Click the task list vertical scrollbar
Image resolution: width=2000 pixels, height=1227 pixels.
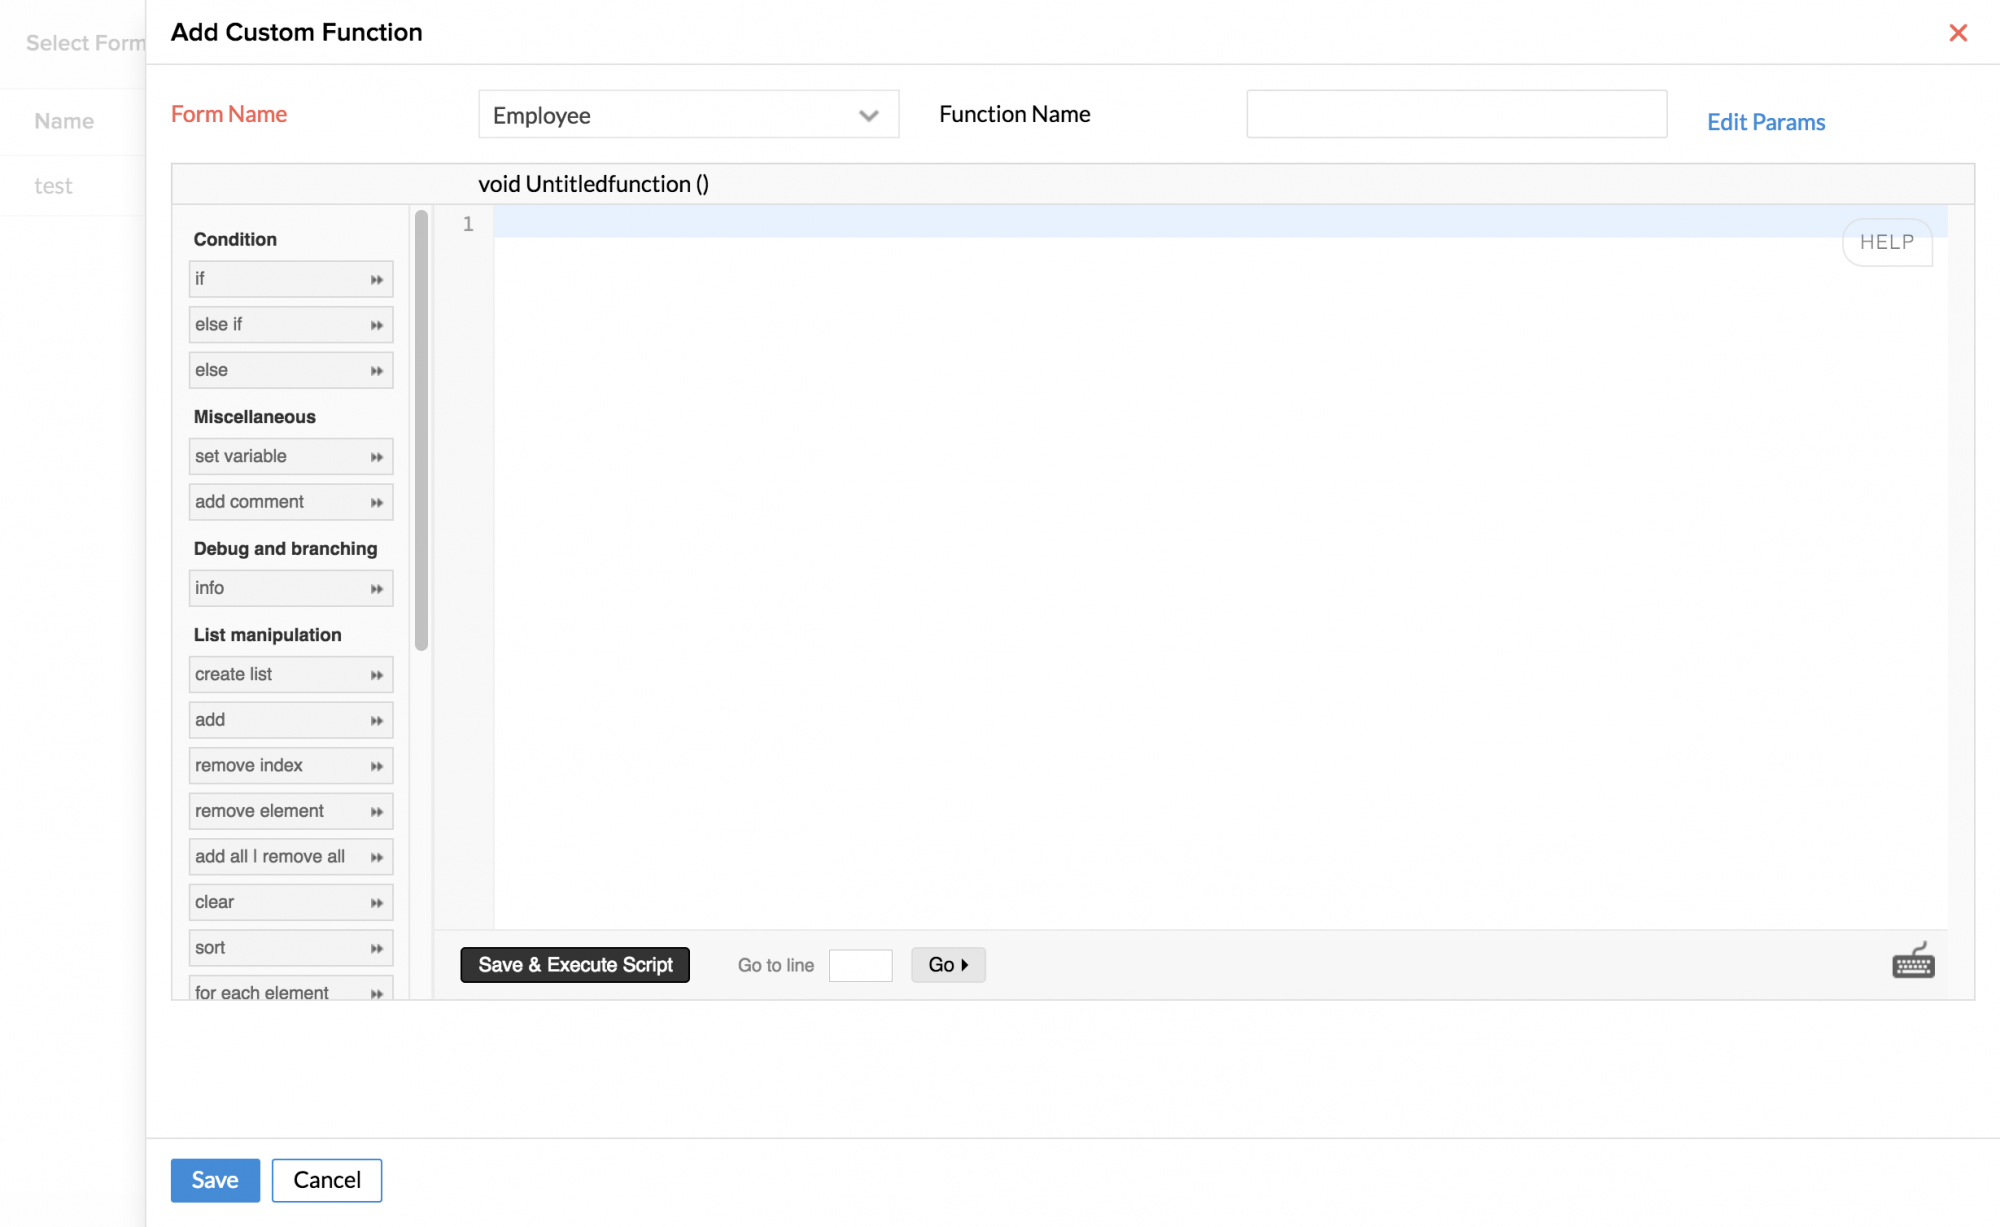point(421,430)
